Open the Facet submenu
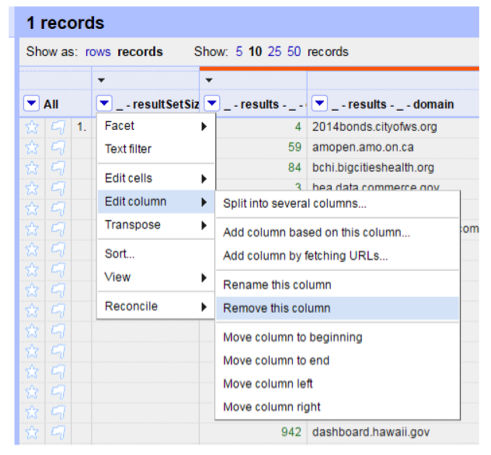The image size is (491, 455). click(x=156, y=126)
